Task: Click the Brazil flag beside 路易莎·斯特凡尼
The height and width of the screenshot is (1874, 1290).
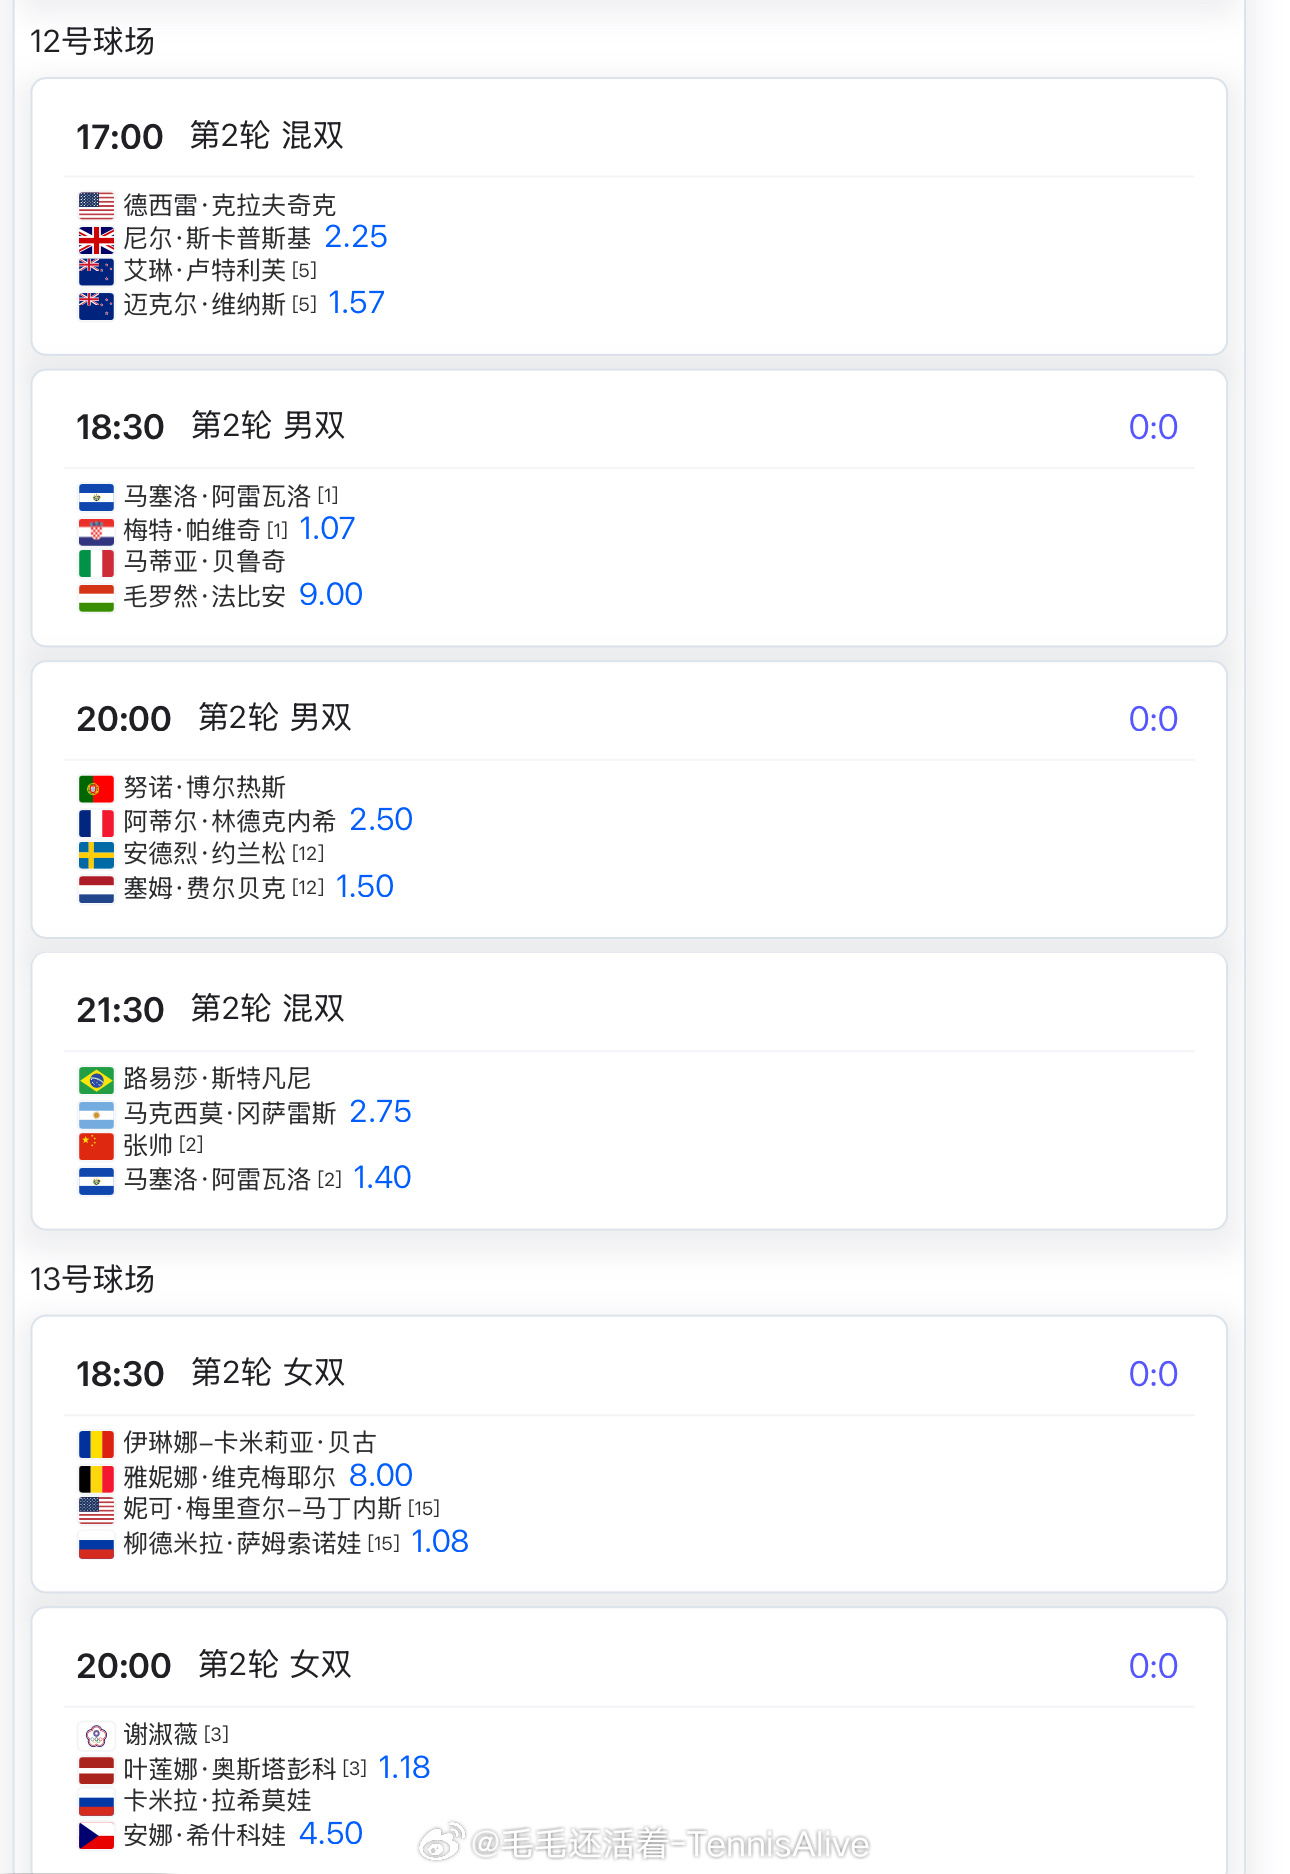Action: point(96,1080)
